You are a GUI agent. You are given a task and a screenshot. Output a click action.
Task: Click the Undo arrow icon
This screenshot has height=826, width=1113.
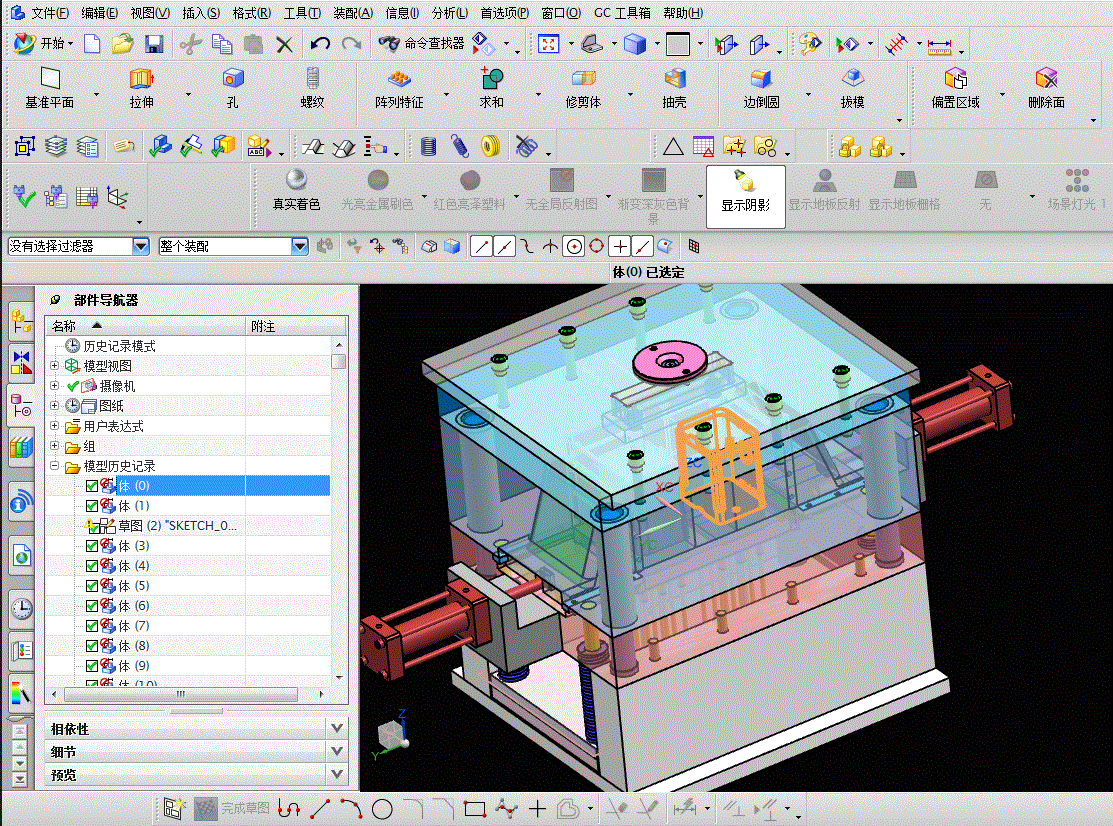click(x=320, y=44)
